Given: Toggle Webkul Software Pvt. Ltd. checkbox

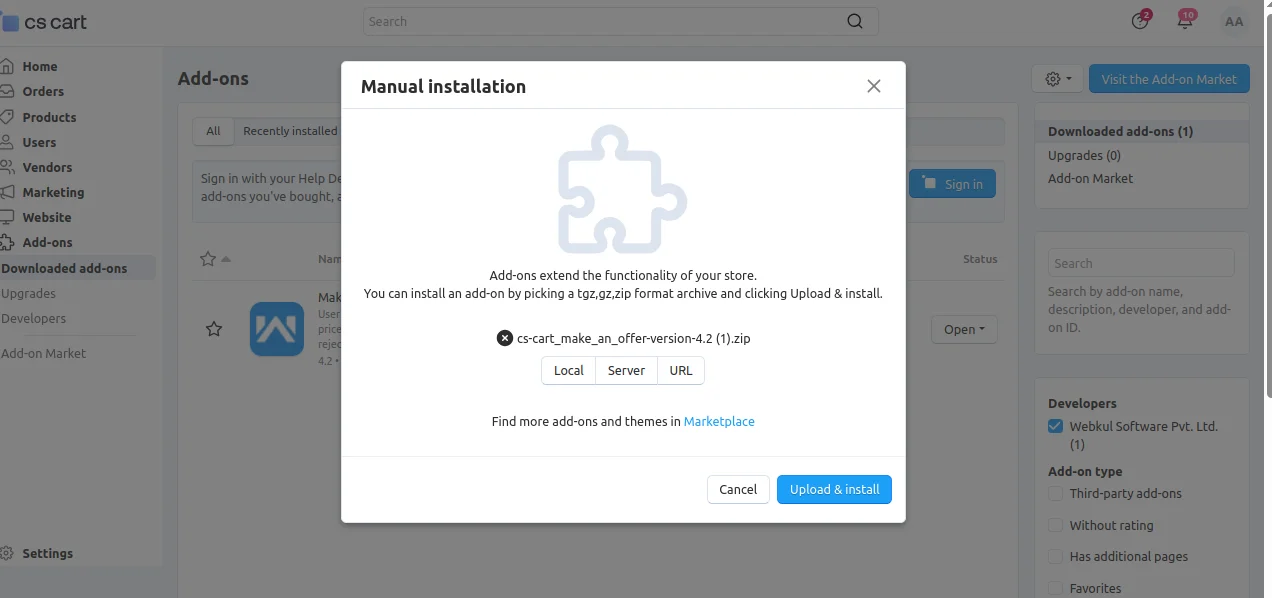Looking at the screenshot, I should 1055,426.
